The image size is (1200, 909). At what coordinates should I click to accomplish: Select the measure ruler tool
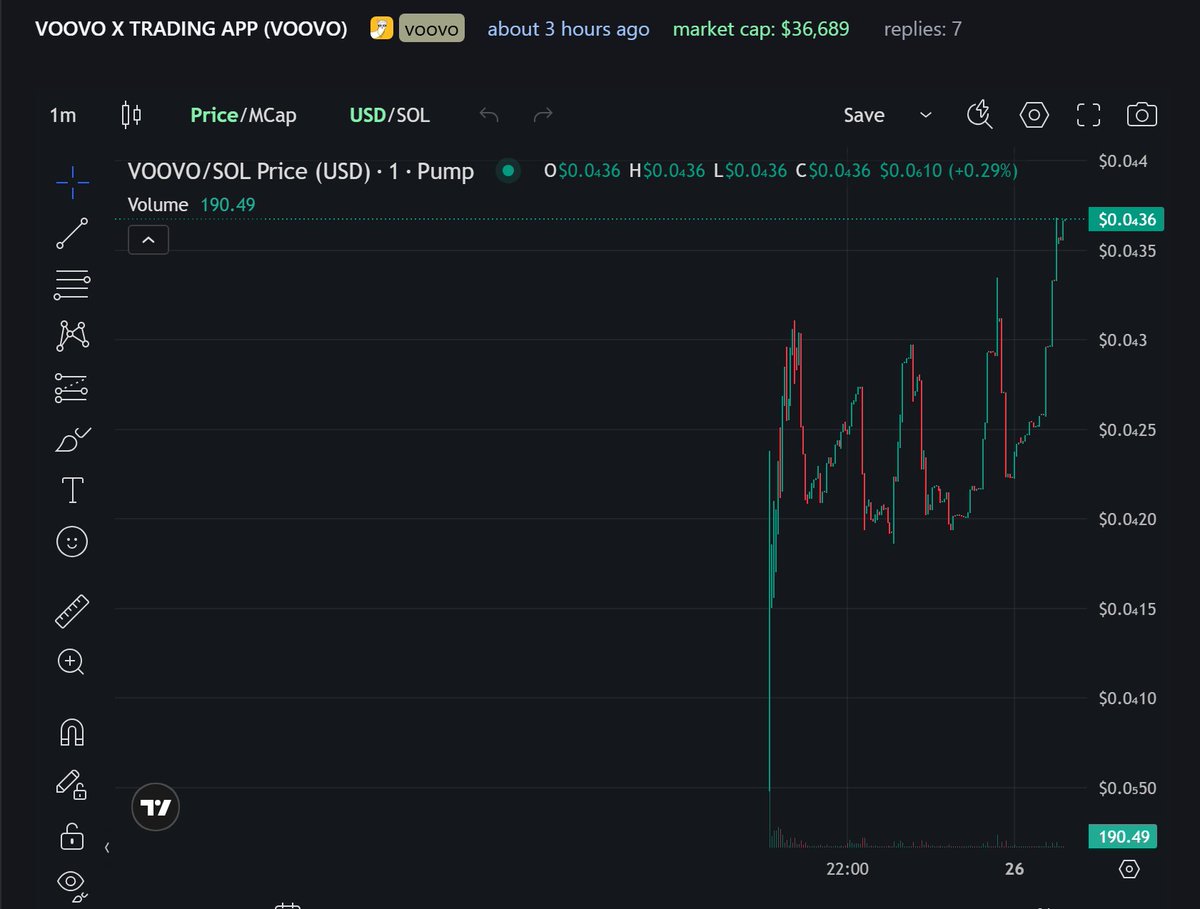tap(71, 610)
